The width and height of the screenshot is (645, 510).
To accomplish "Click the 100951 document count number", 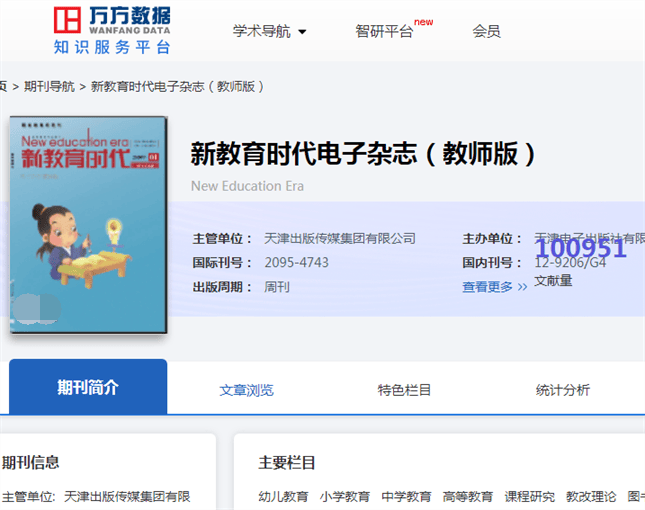I will (x=580, y=248).
